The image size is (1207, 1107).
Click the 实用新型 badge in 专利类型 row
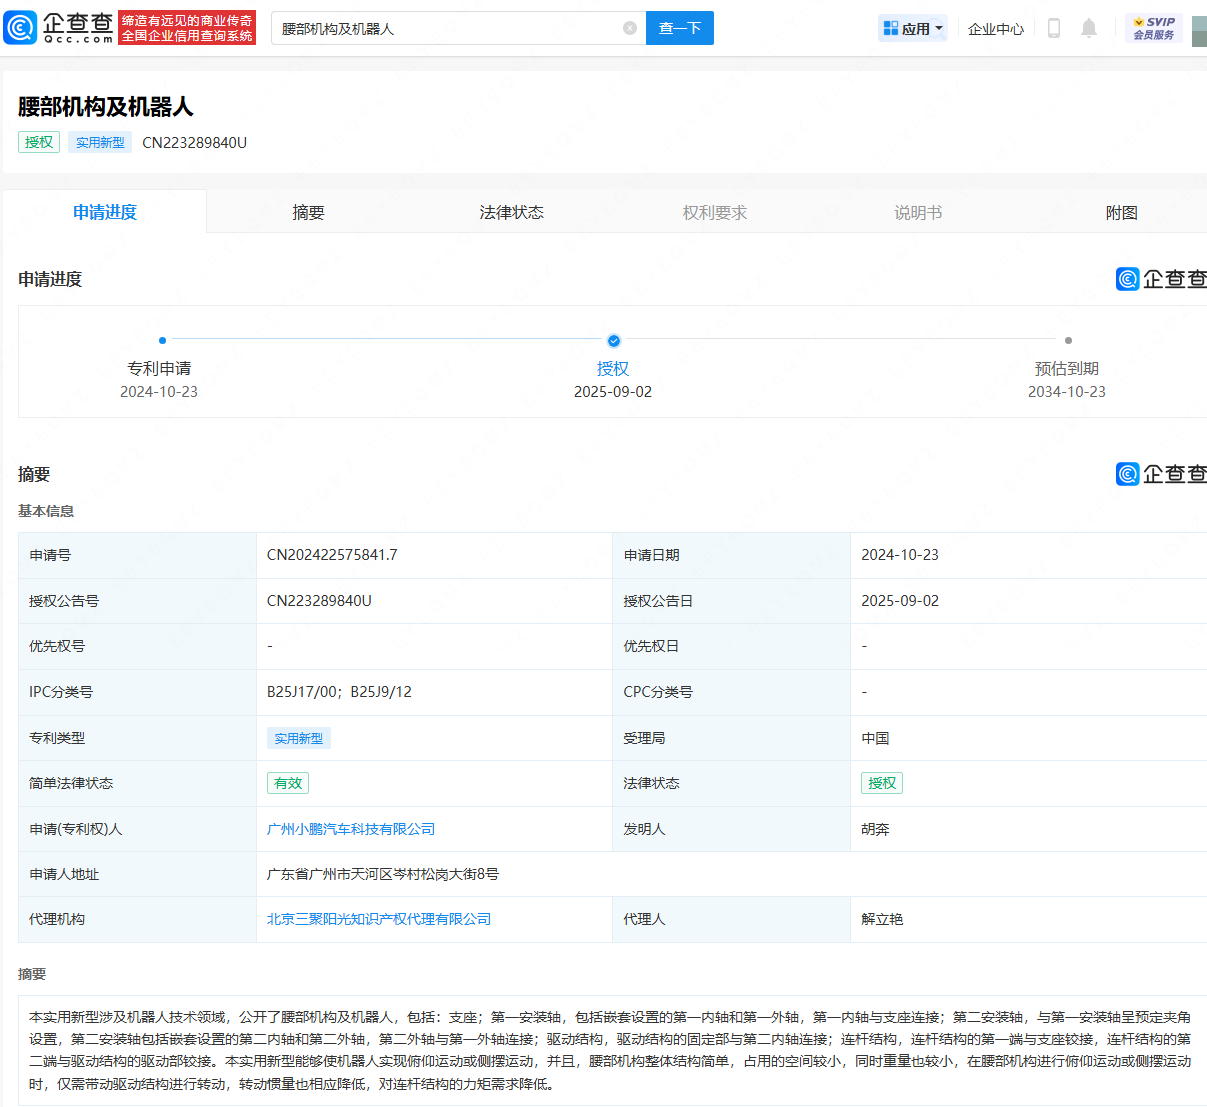299,738
